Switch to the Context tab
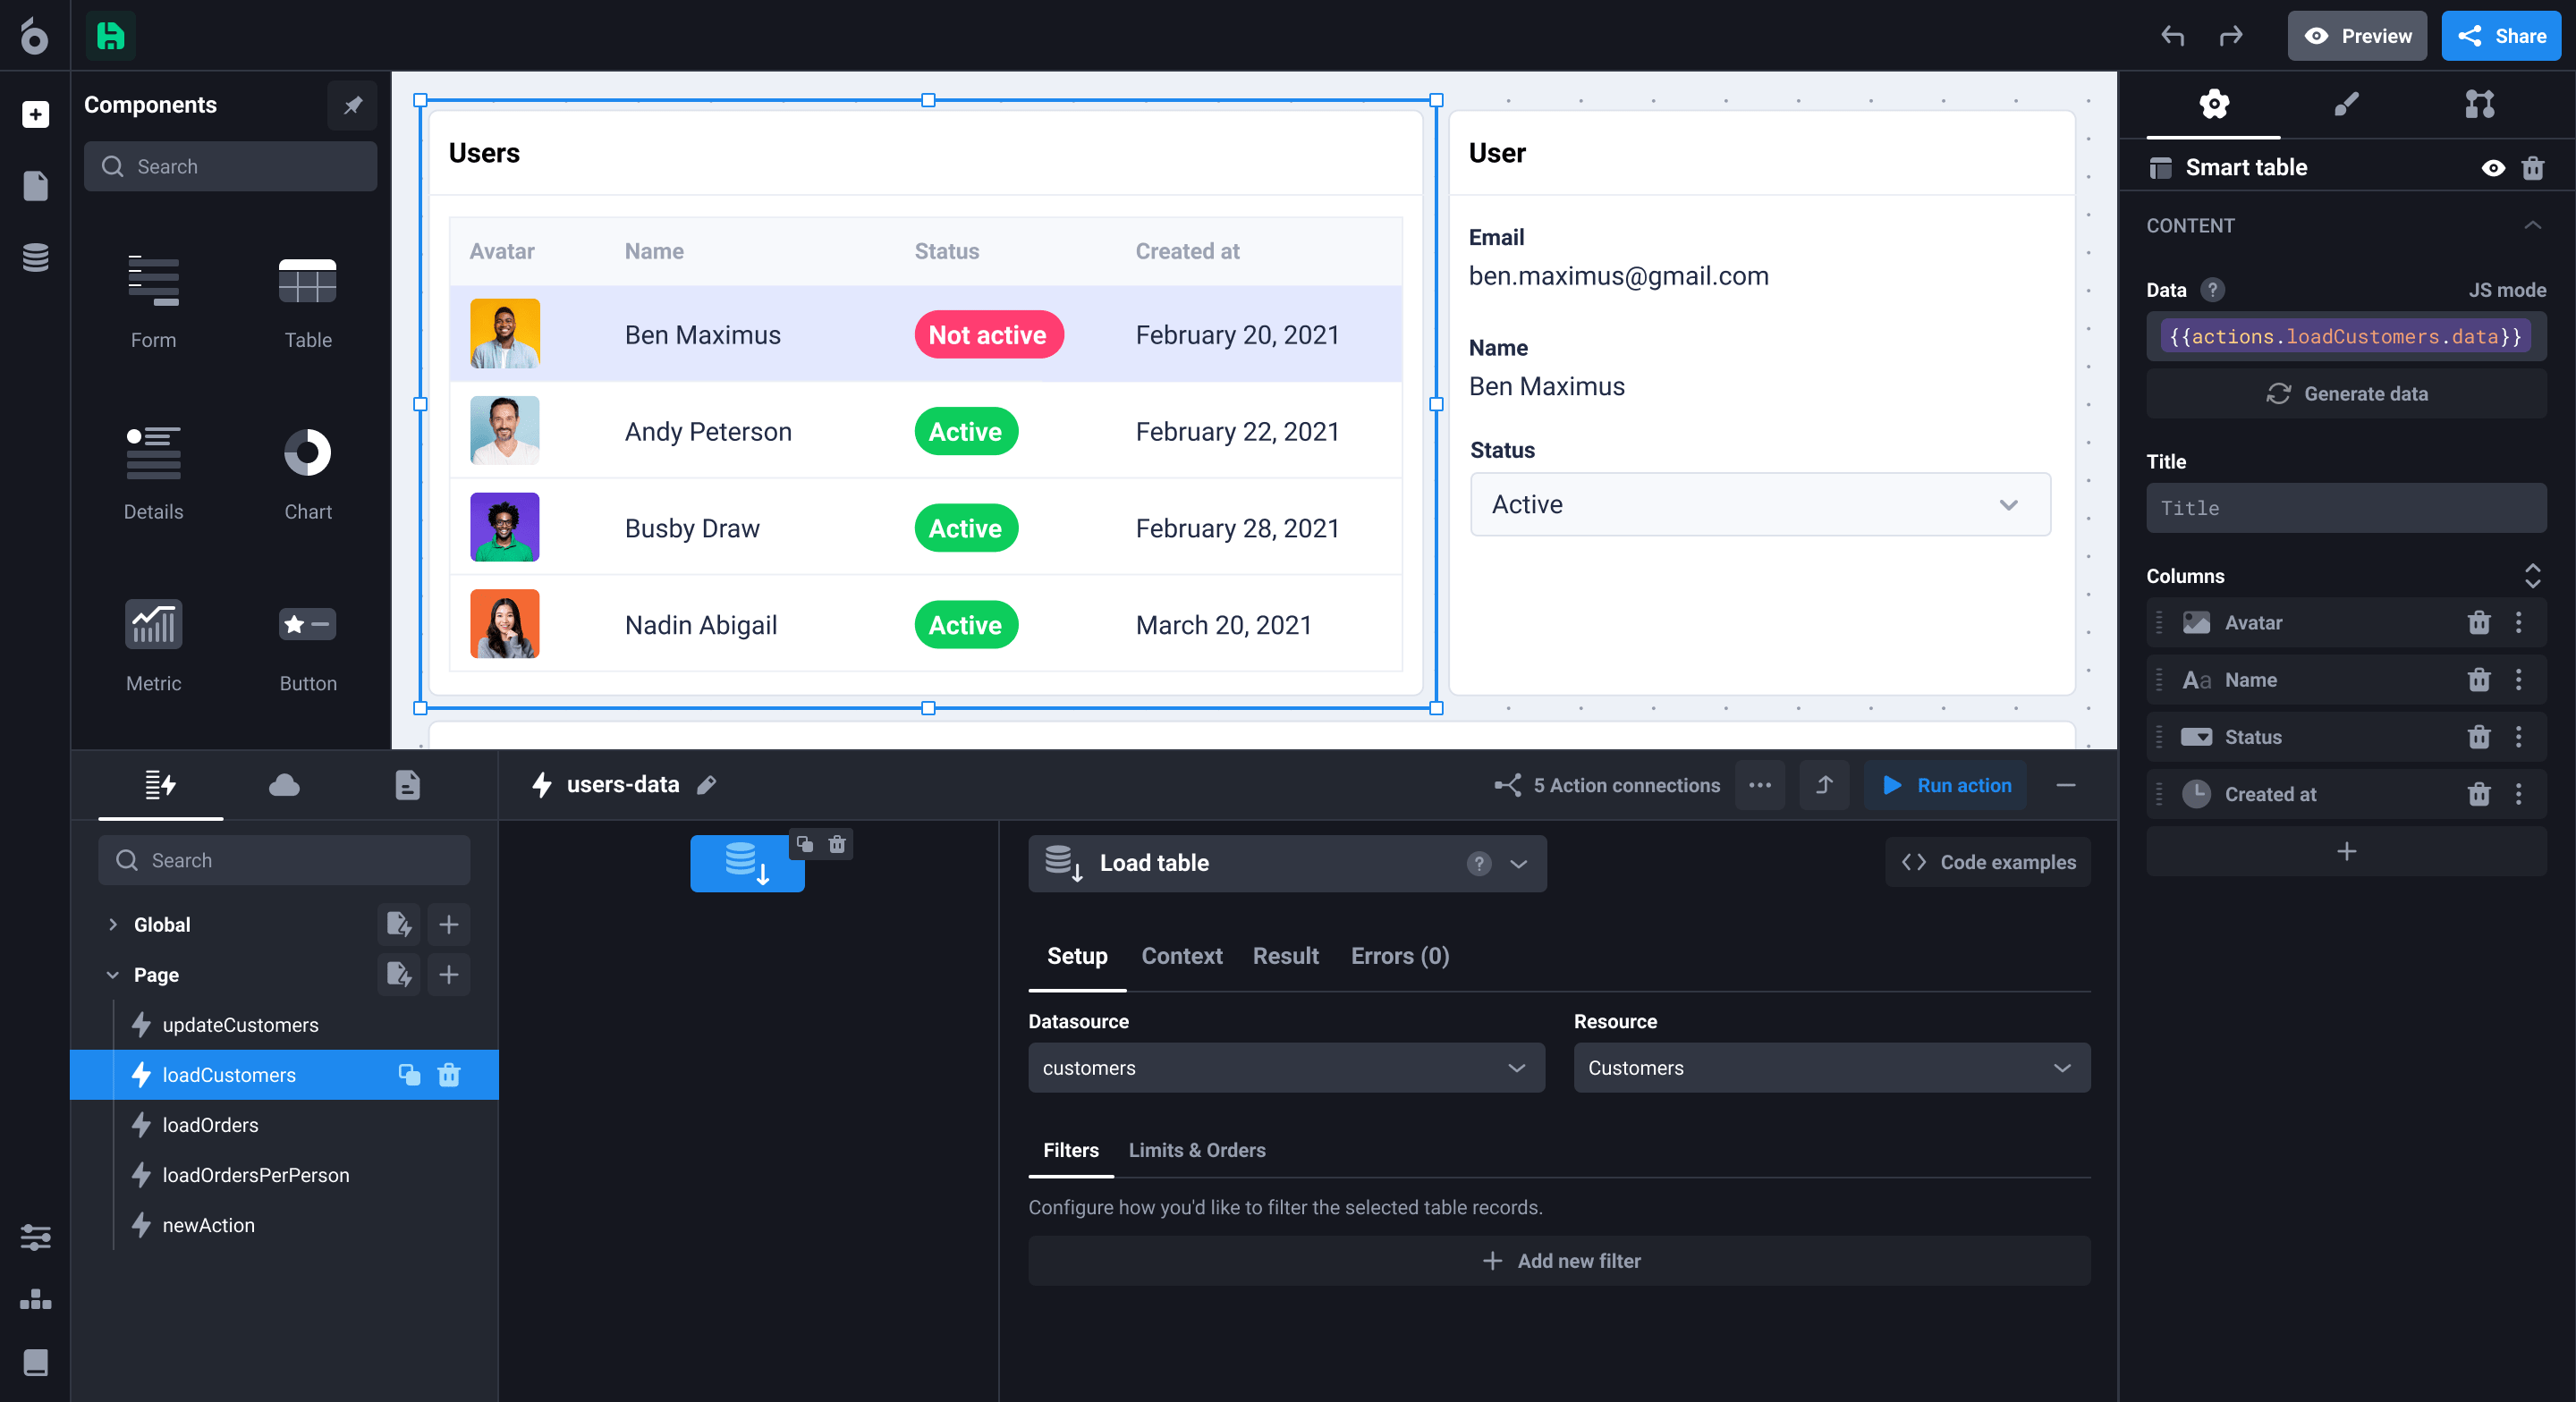Viewport: 2576px width, 1402px height. [x=1181, y=956]
